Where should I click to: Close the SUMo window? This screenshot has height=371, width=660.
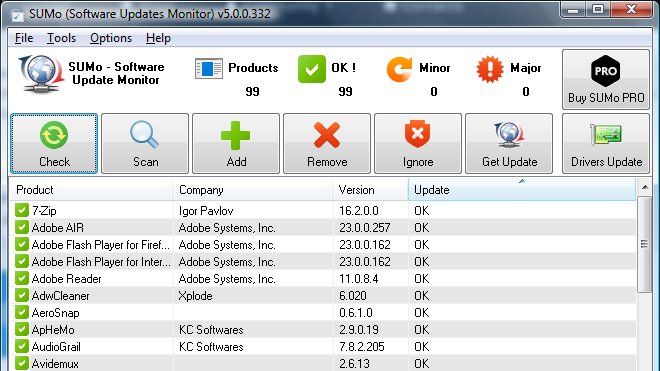tap(631, 9)
